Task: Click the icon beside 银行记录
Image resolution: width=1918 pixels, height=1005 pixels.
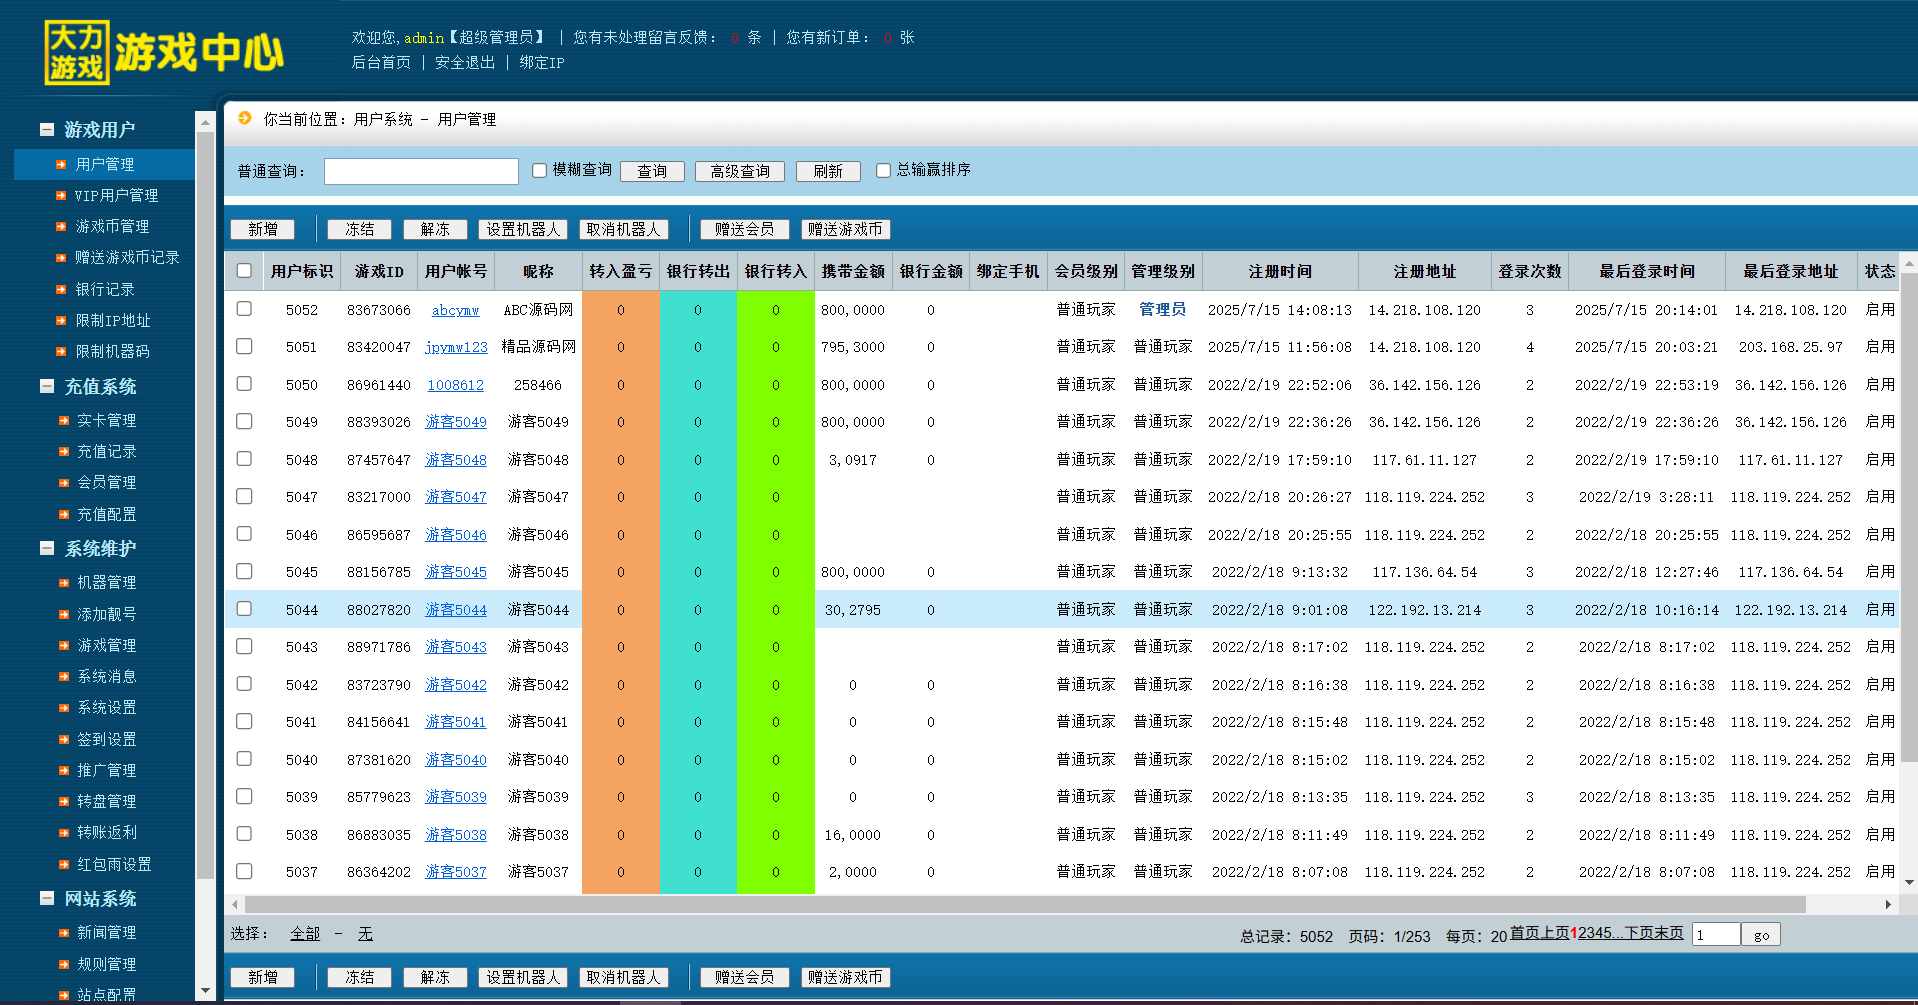Action: click(61, 290)
